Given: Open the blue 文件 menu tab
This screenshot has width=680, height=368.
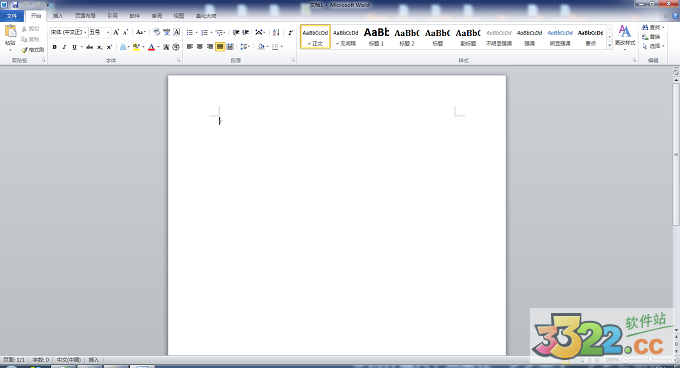Looking at the screenshot, I should point(12,16).
